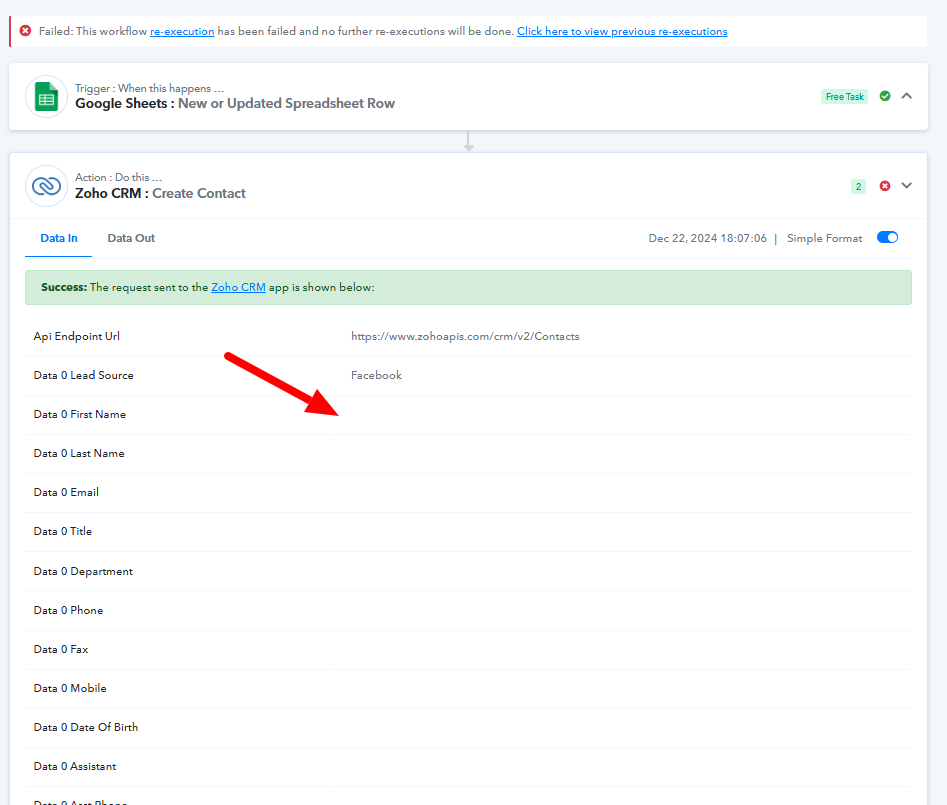
Task: Click the Google Sheets app icon
Action: tap(47, 97)
